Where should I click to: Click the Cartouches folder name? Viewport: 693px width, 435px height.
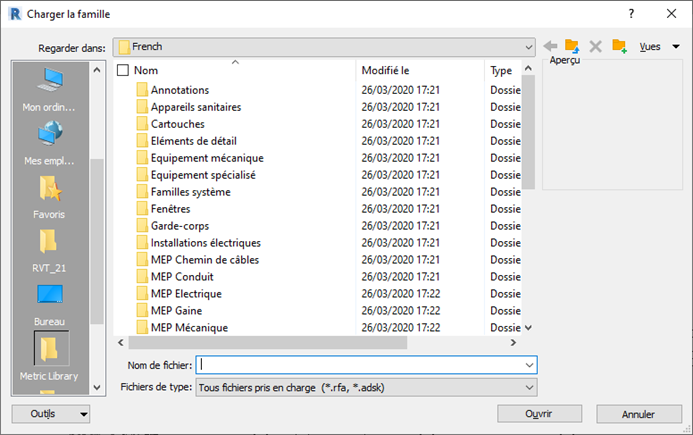tap(178, 124)
